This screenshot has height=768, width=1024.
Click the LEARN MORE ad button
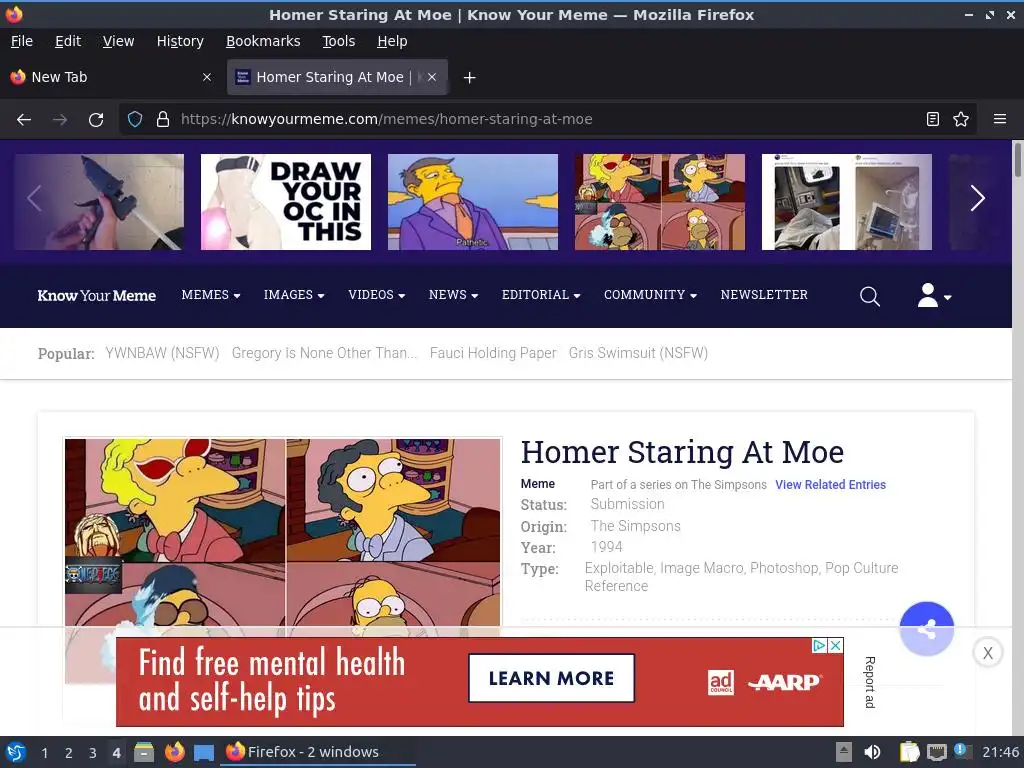pos(551,679)
